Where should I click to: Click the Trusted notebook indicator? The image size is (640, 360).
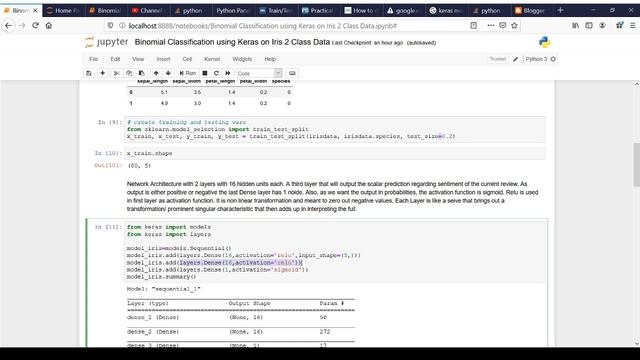[498, 59]
